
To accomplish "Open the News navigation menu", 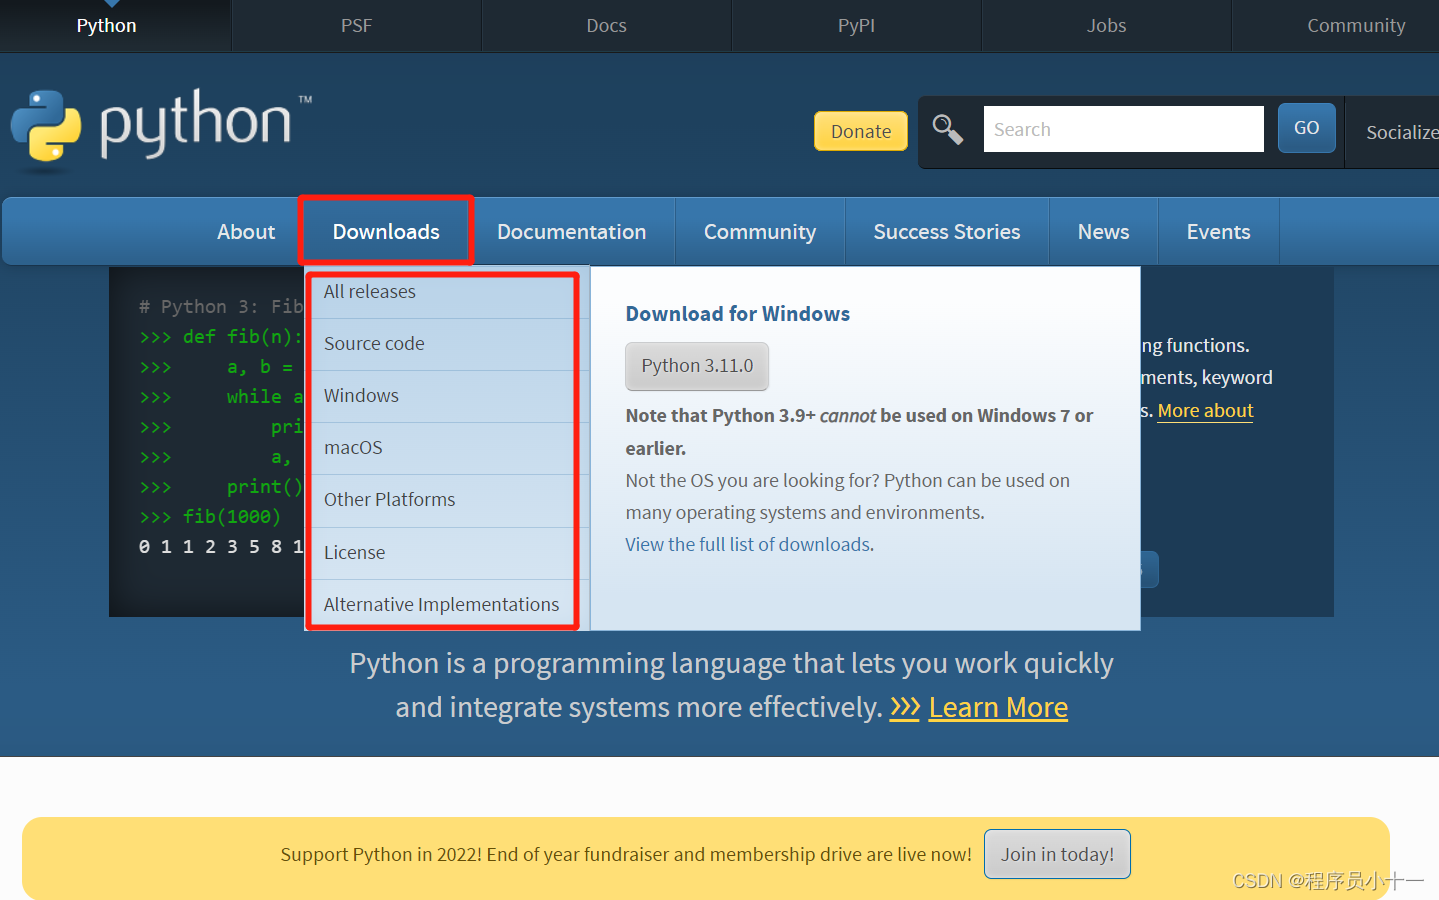I will tap(1104, 232).
